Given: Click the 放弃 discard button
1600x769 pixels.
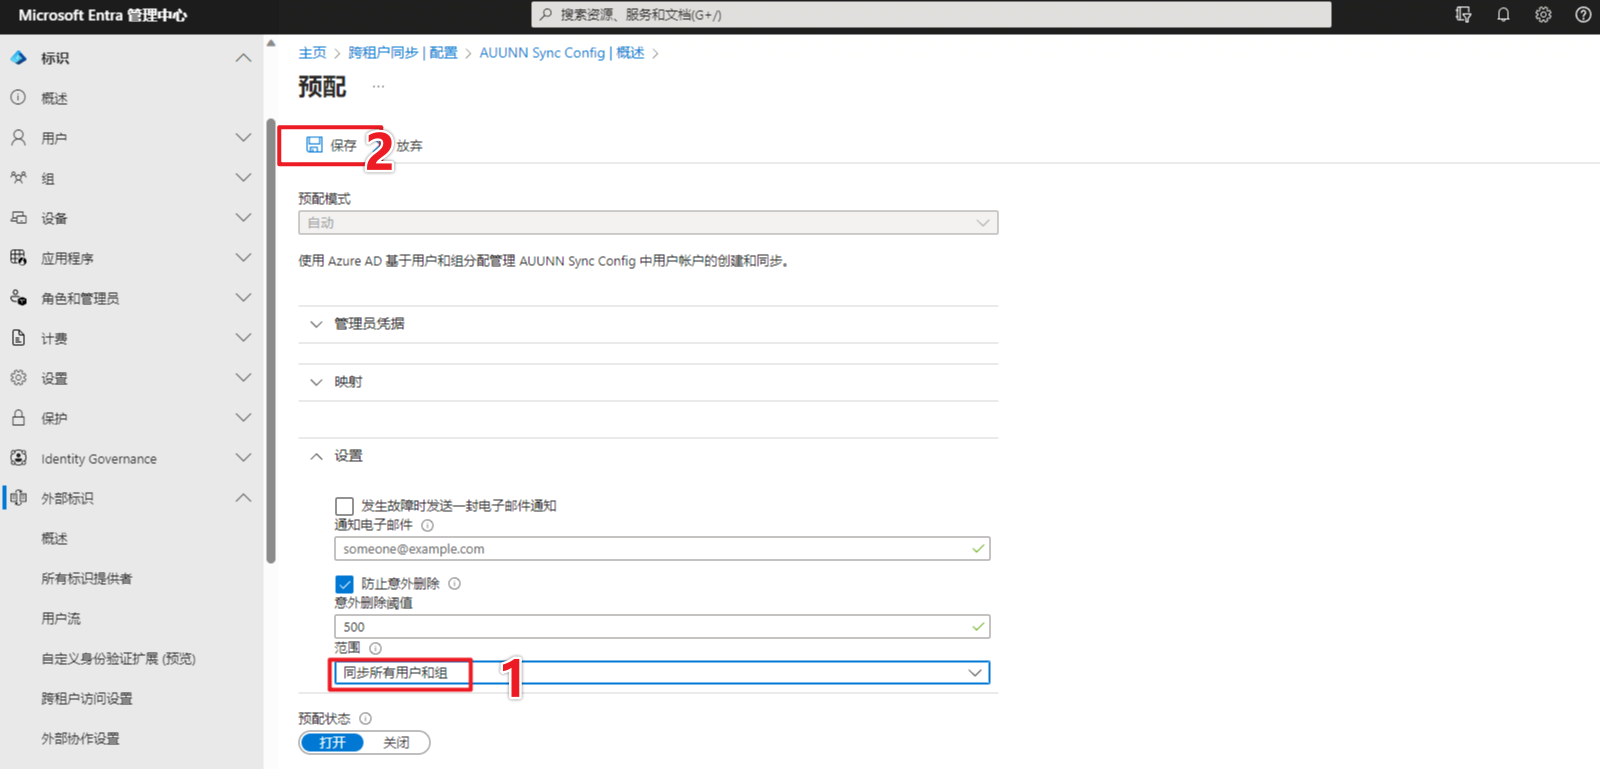Looking at the screenshot, I should pos(409,146).
